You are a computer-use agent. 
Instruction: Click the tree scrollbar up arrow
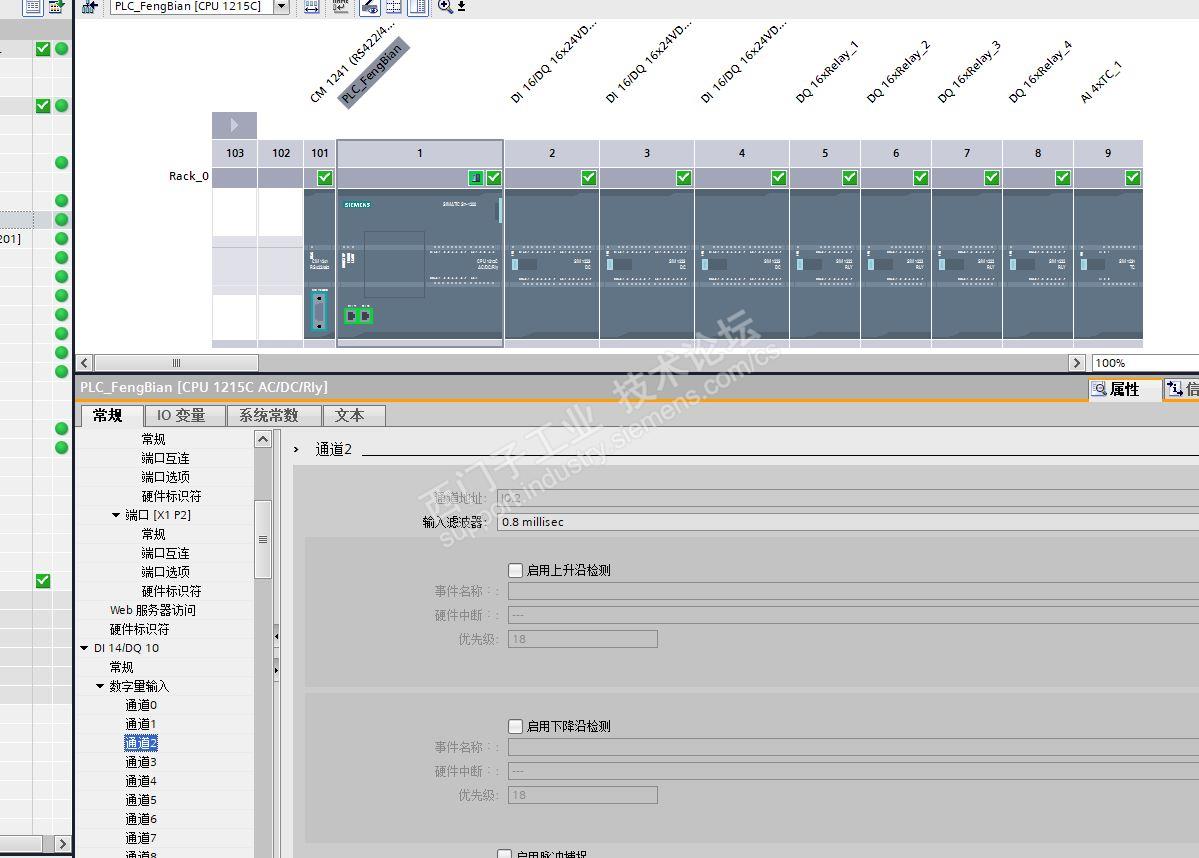coord(262,439)
